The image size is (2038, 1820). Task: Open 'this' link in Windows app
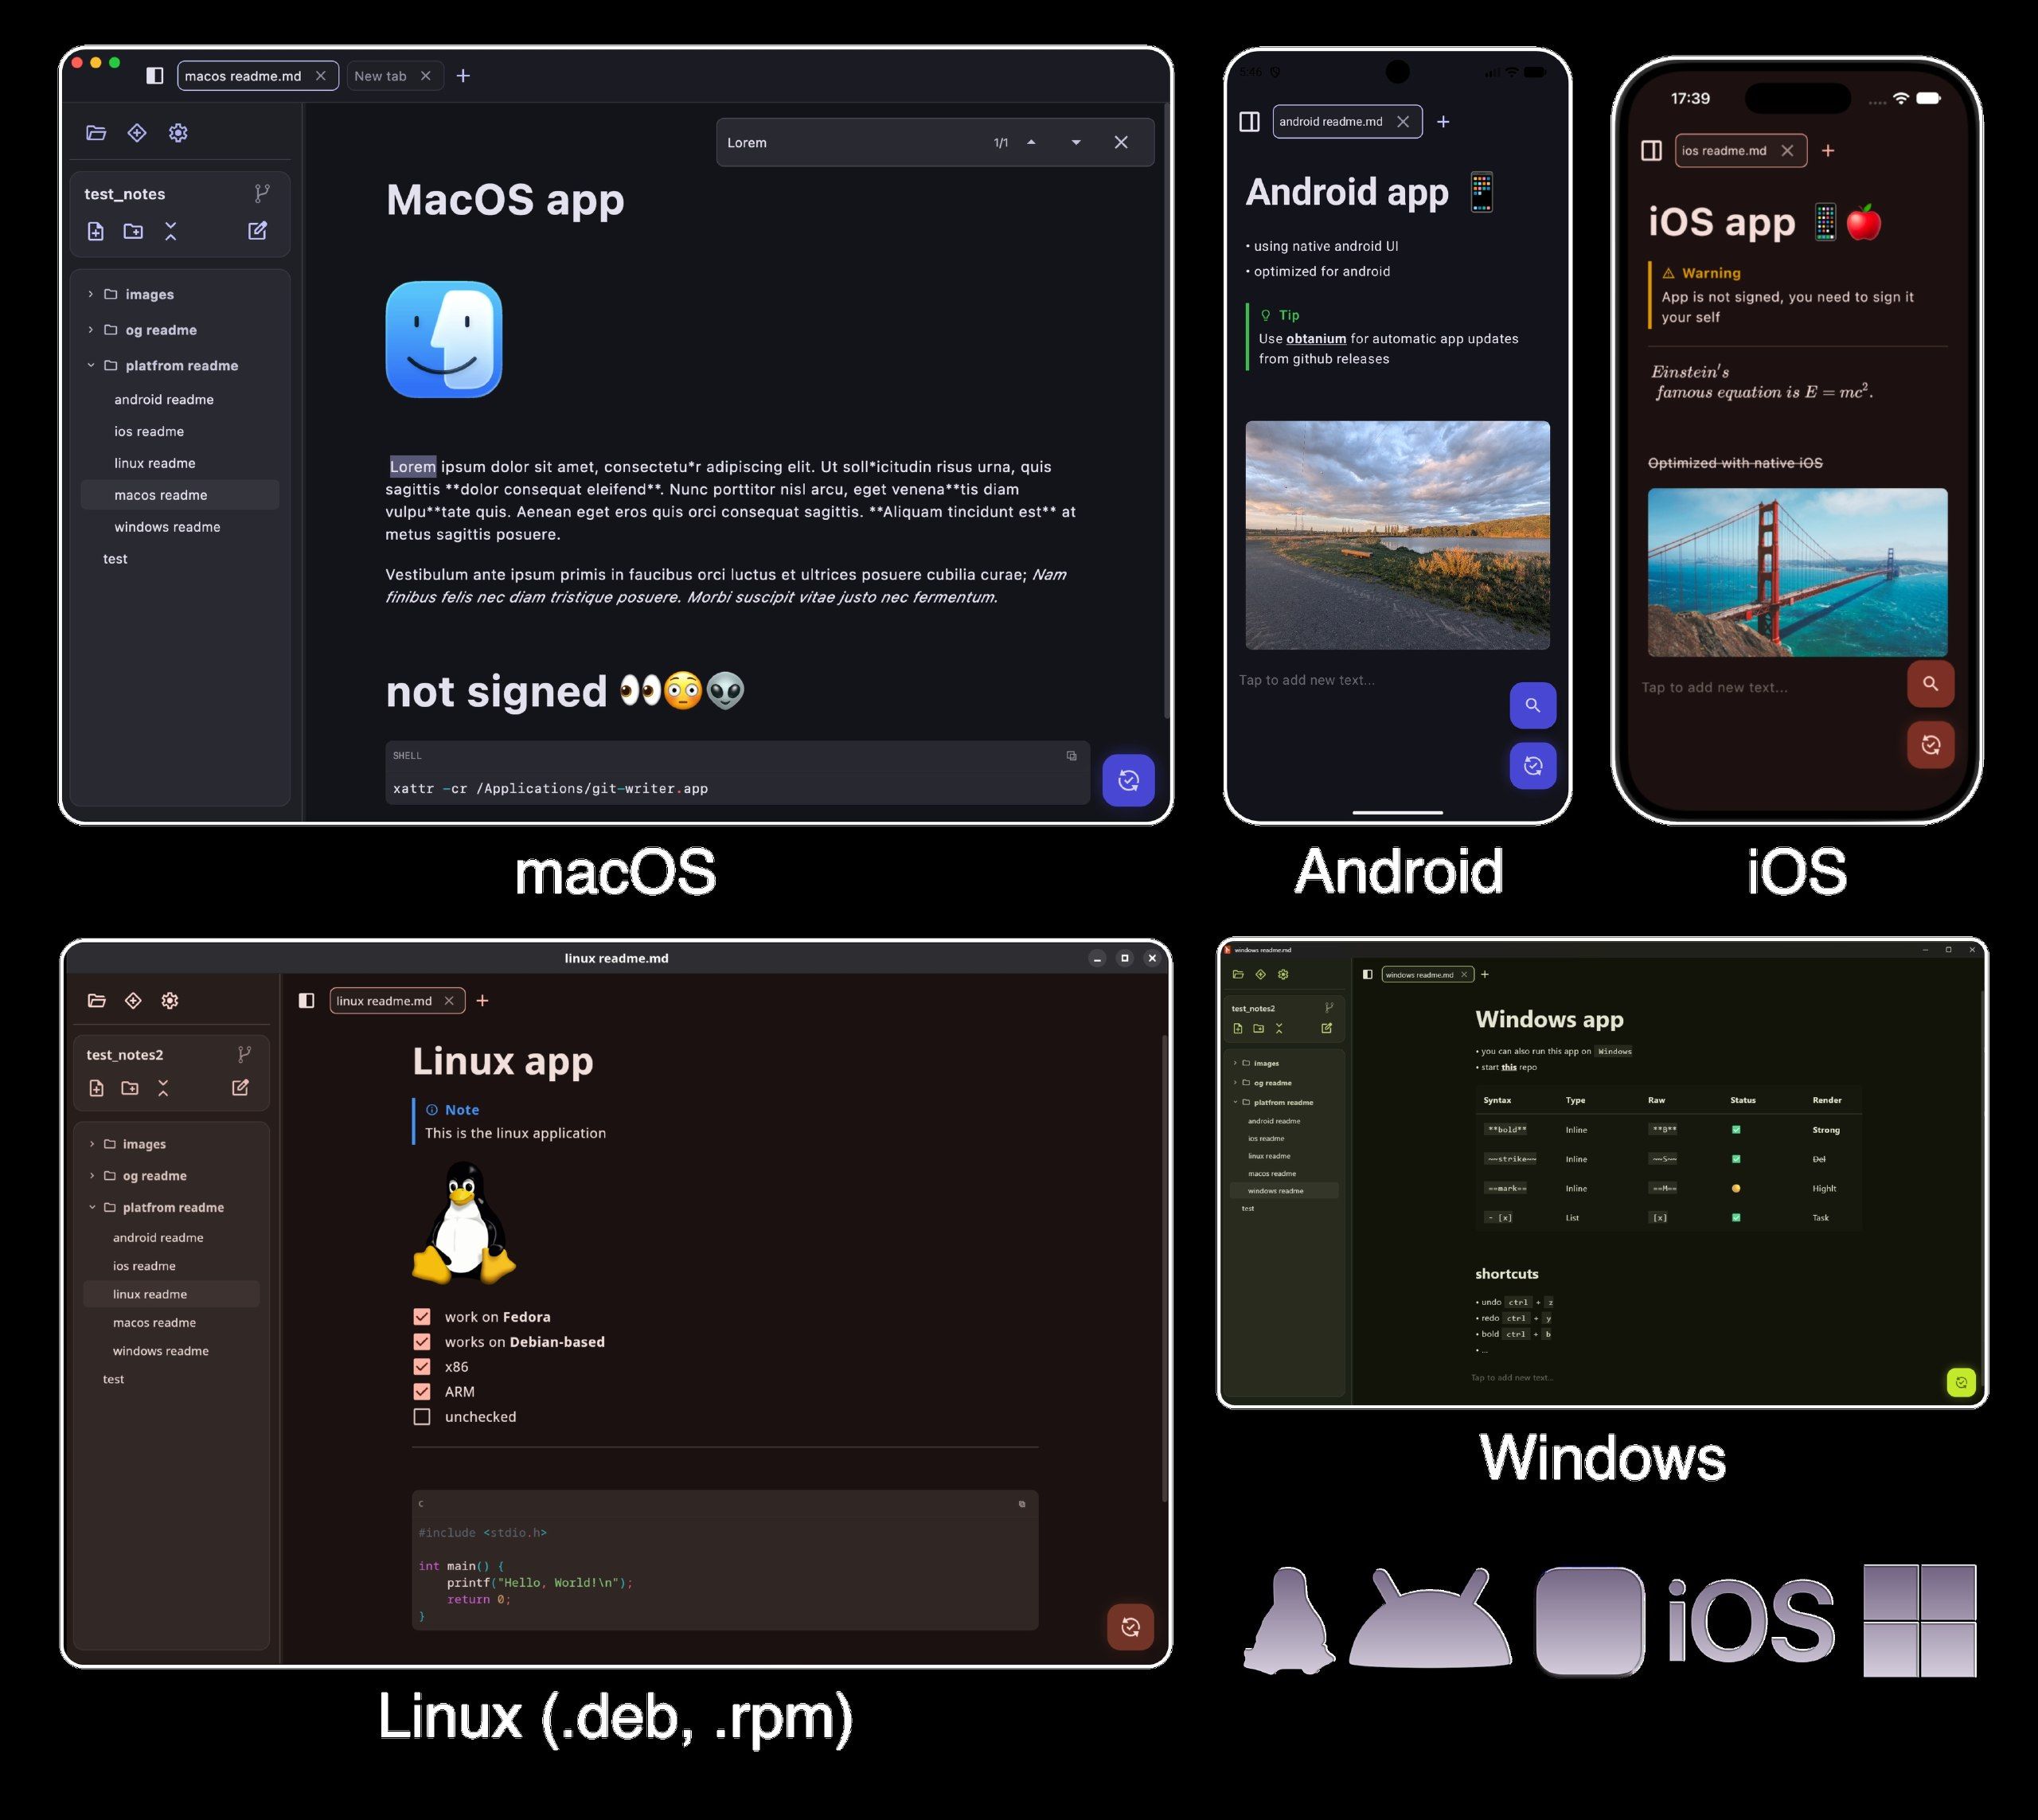(1509, 1067)
